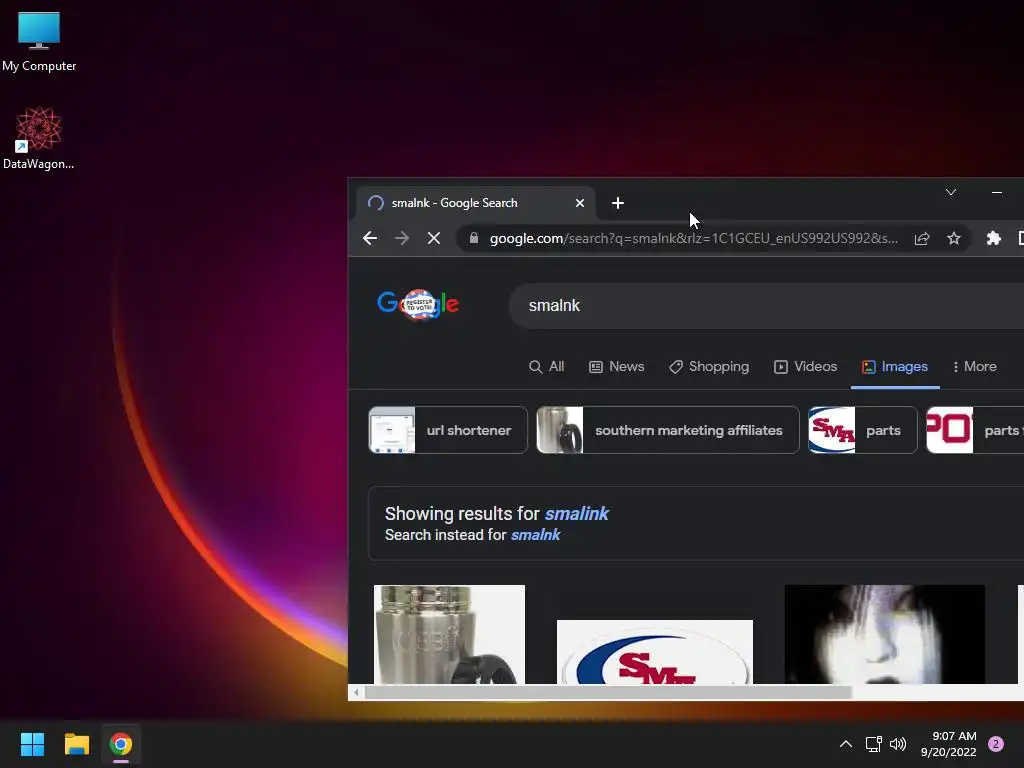Open the Windows Start menu

coord(32,744)
